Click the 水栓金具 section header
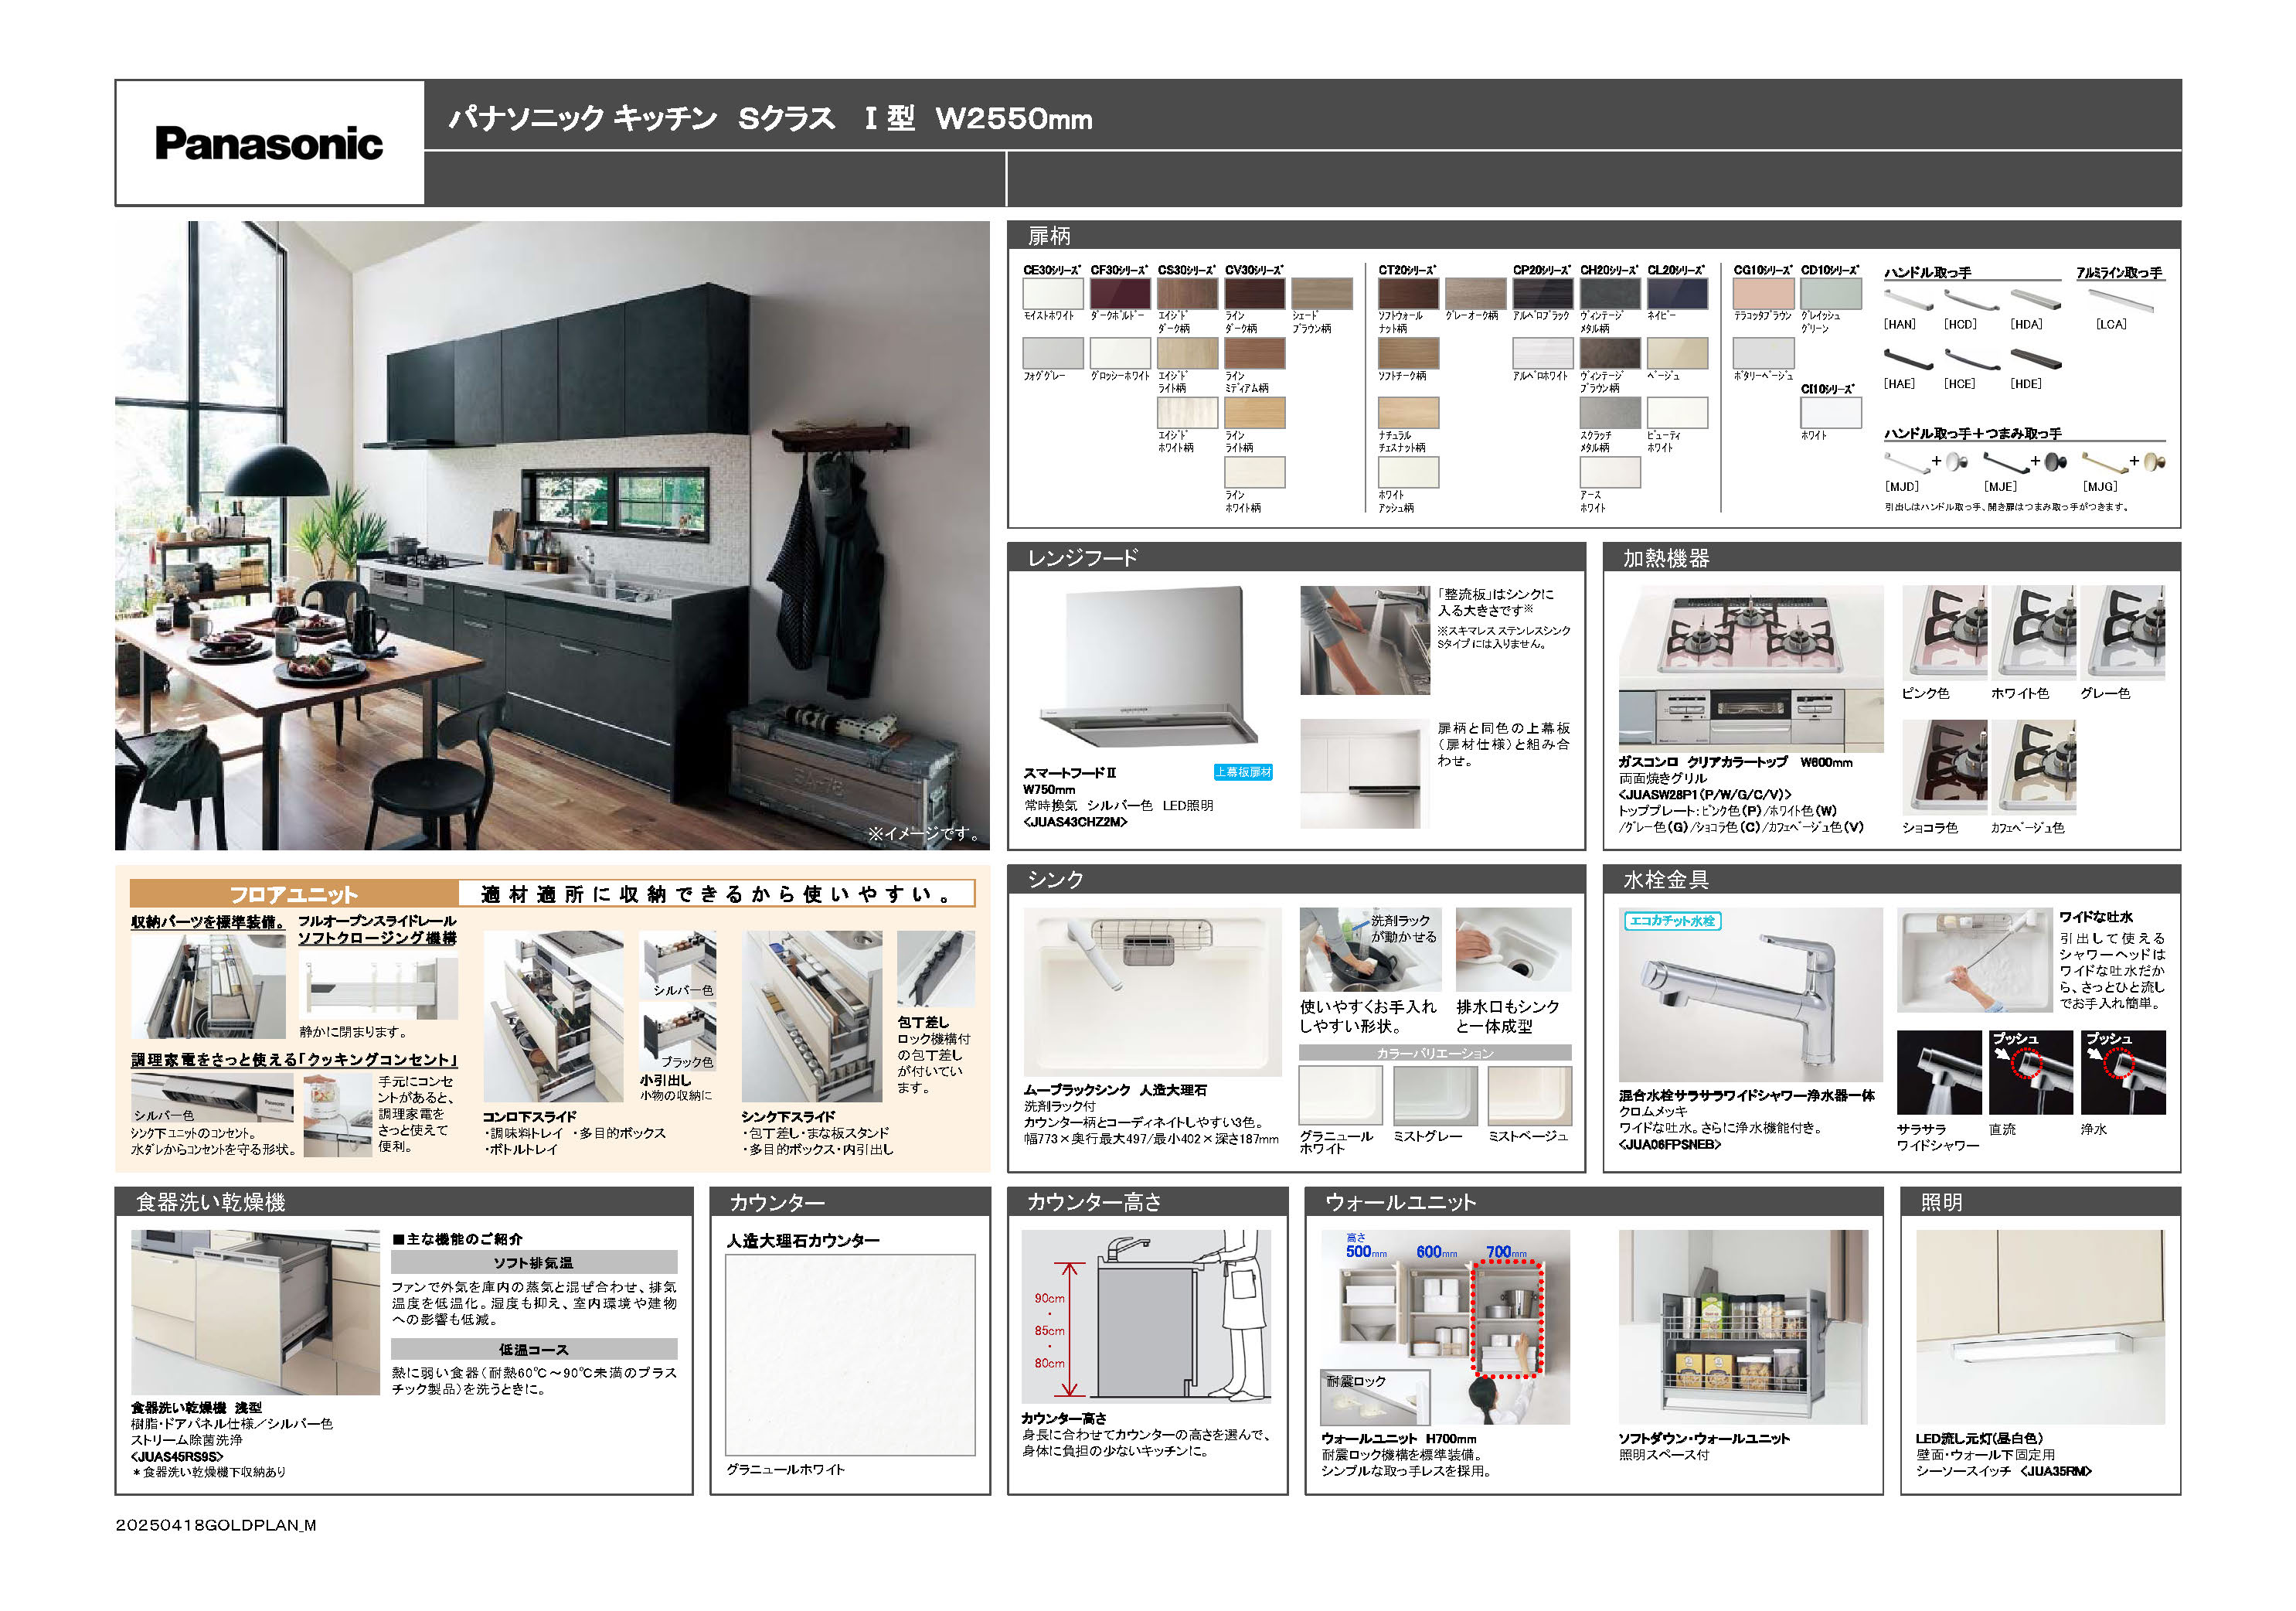 (x=1891, y=879)
